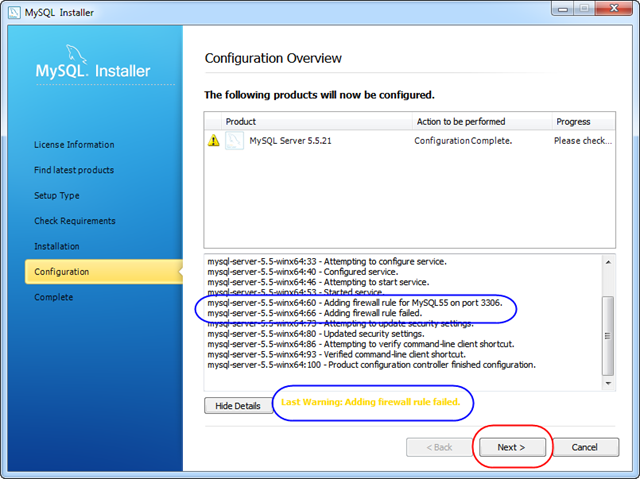Click the Next > button

512,447
